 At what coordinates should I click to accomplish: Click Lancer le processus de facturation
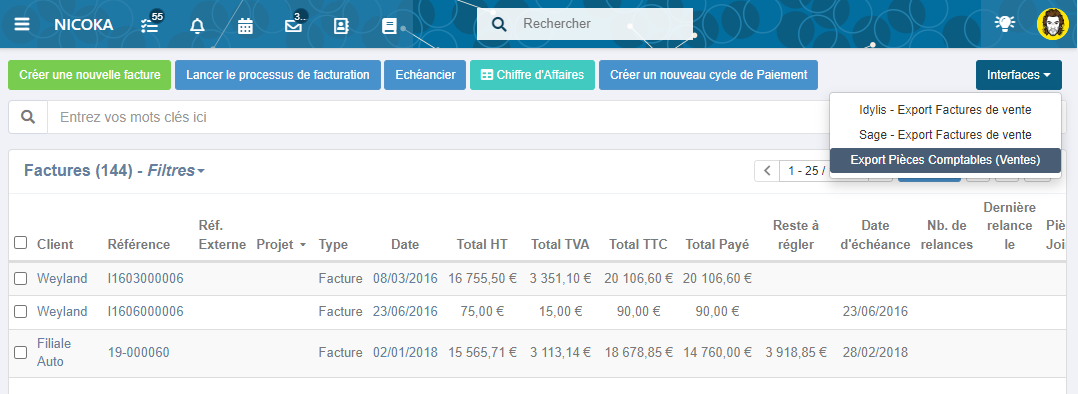point(278,75)
